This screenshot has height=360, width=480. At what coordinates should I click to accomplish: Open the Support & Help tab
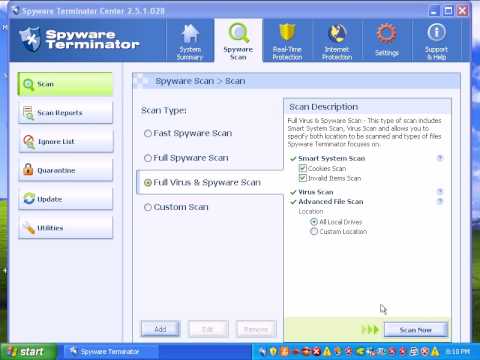coord(436,41)
